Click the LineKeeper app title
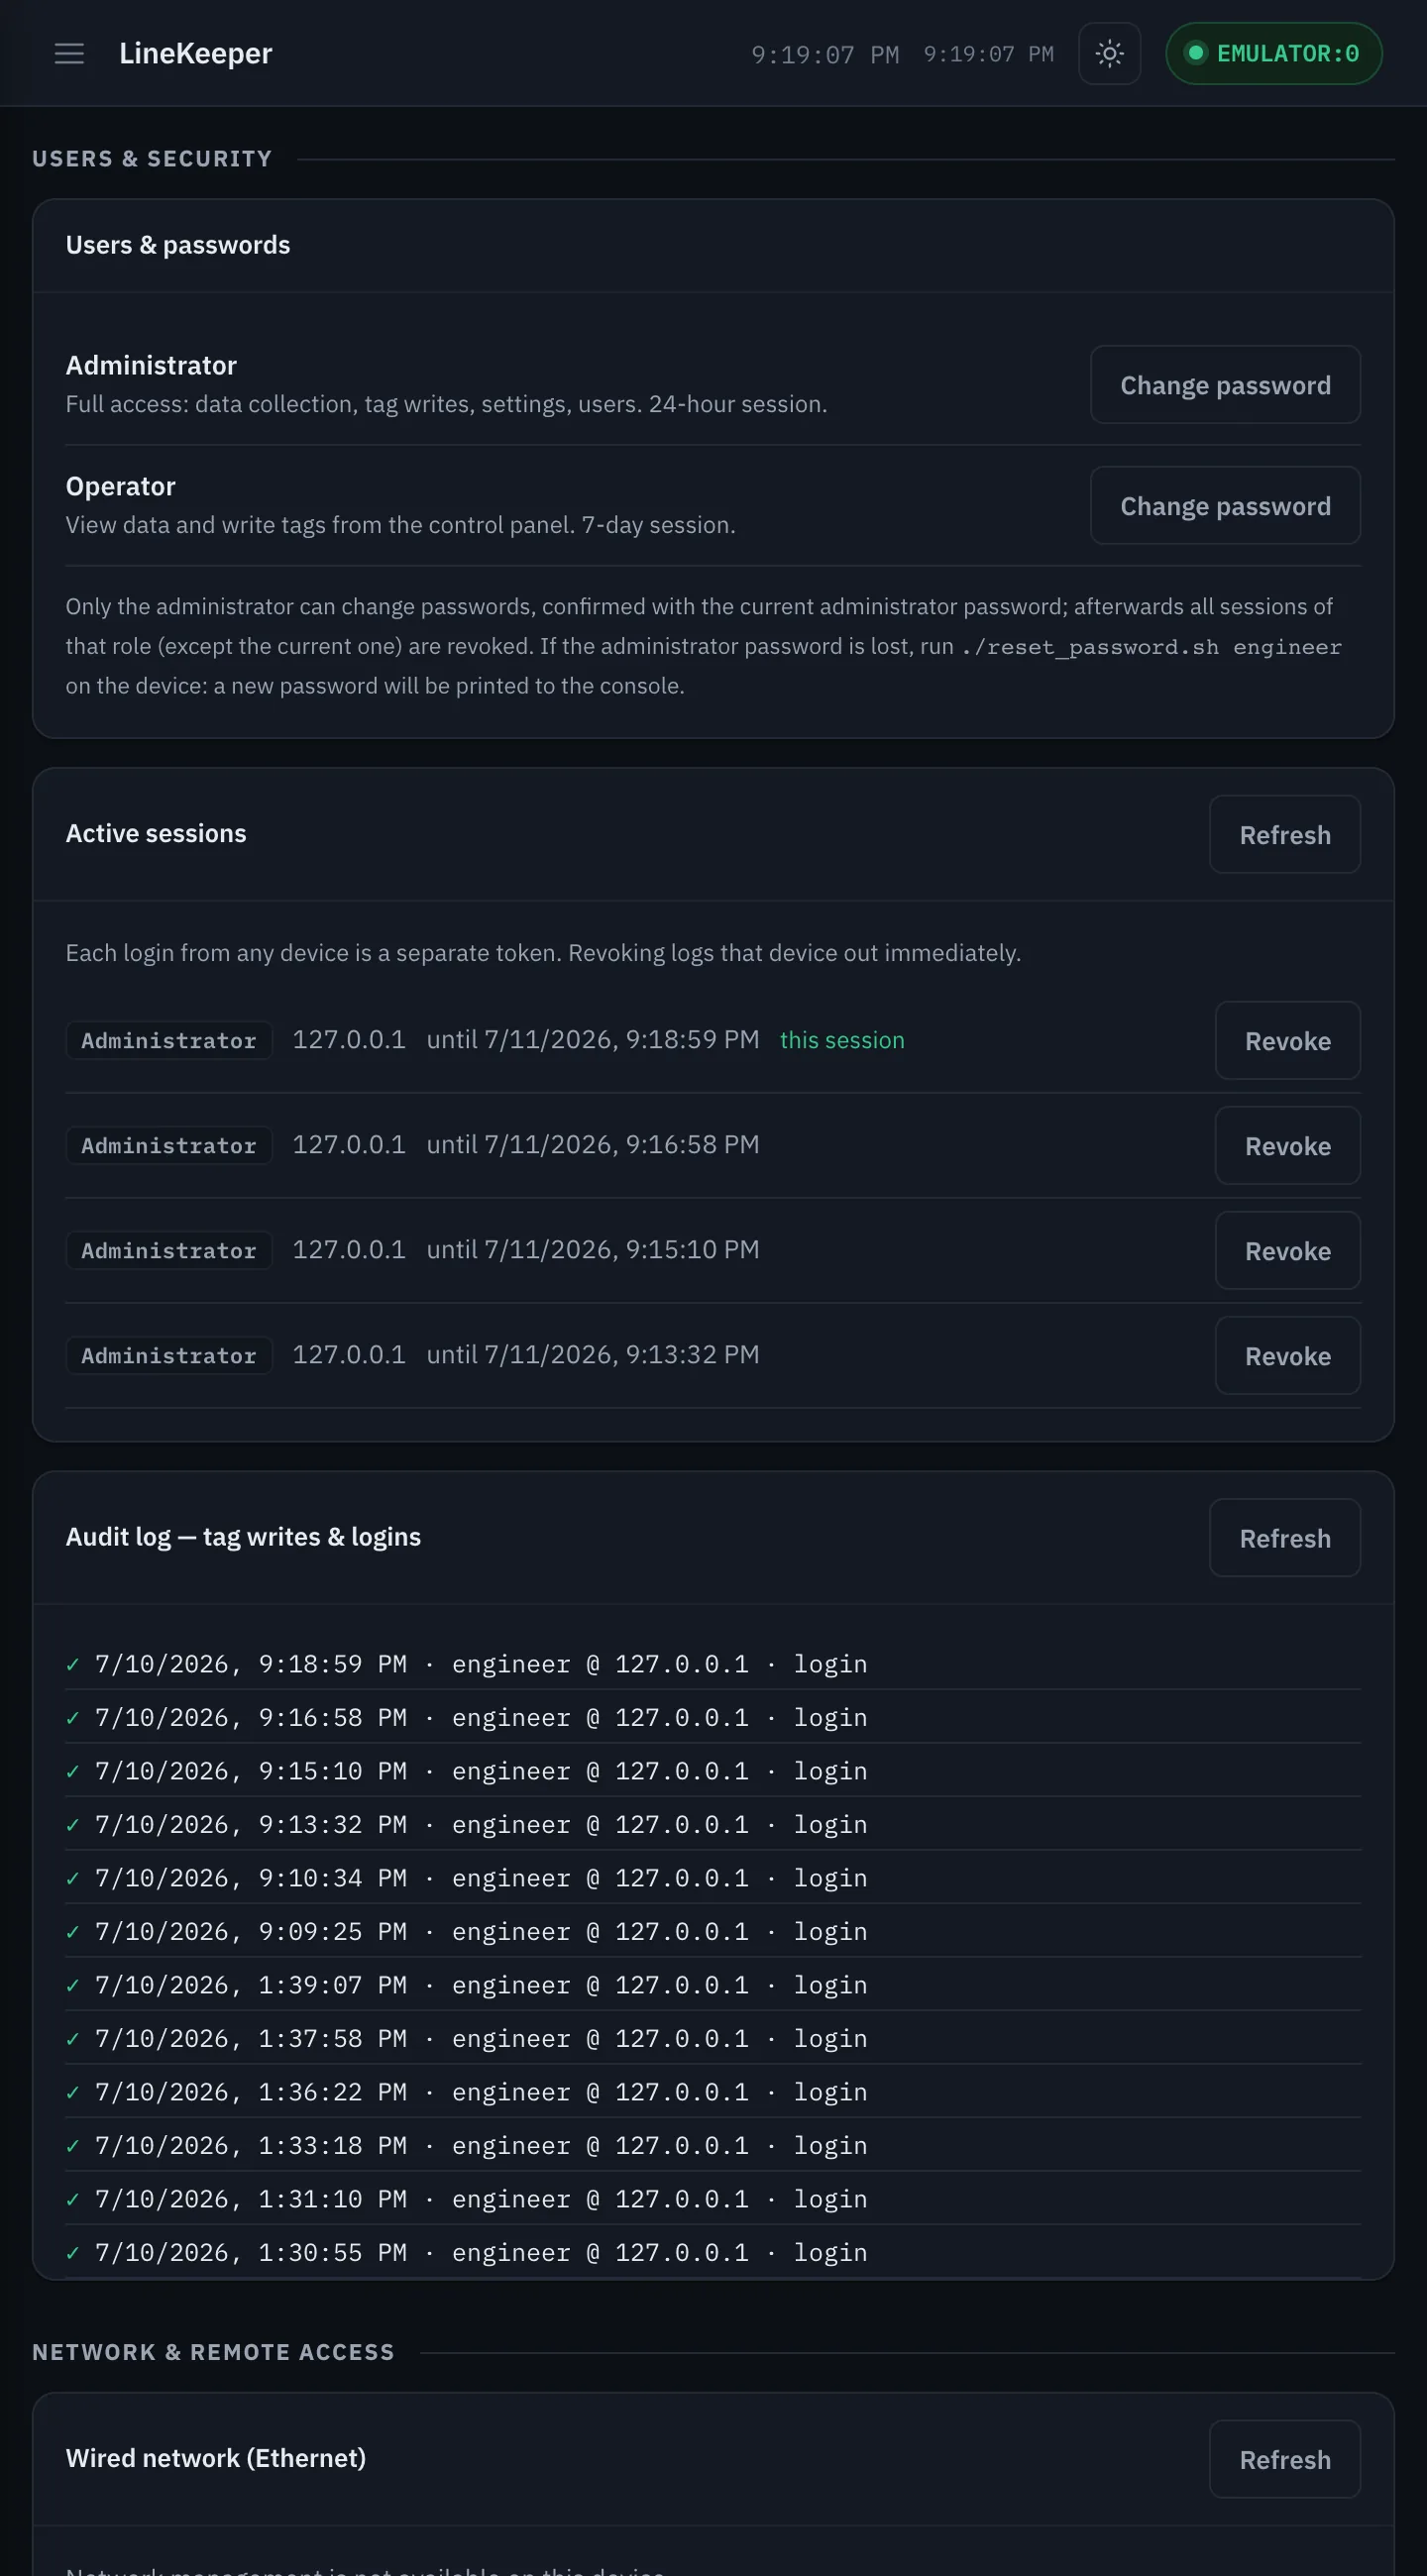 pyautogui.click(x=195, y=53)
